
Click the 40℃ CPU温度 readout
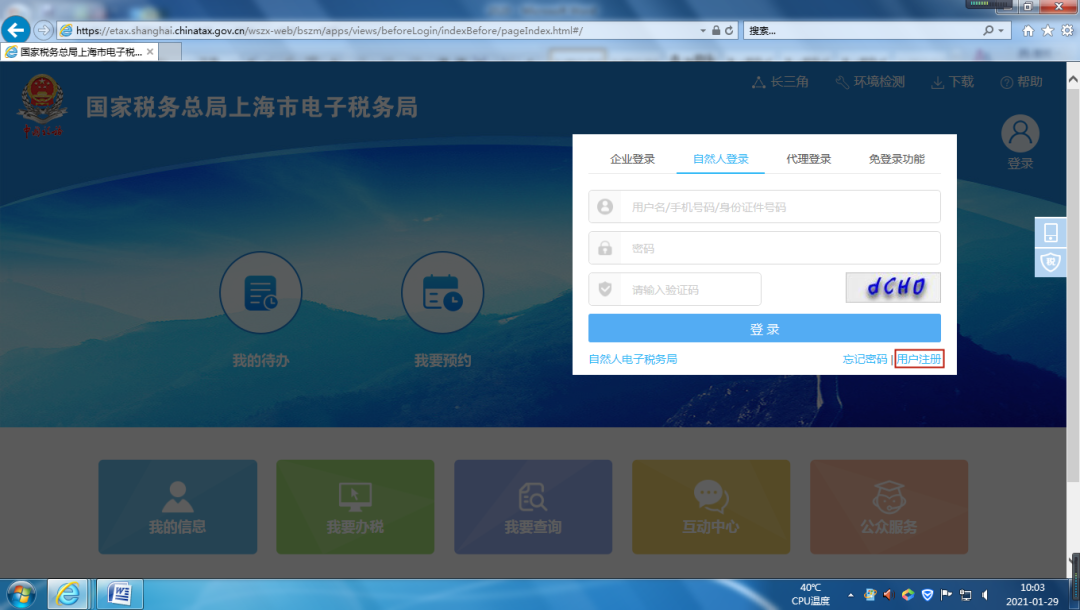[811, 594]
